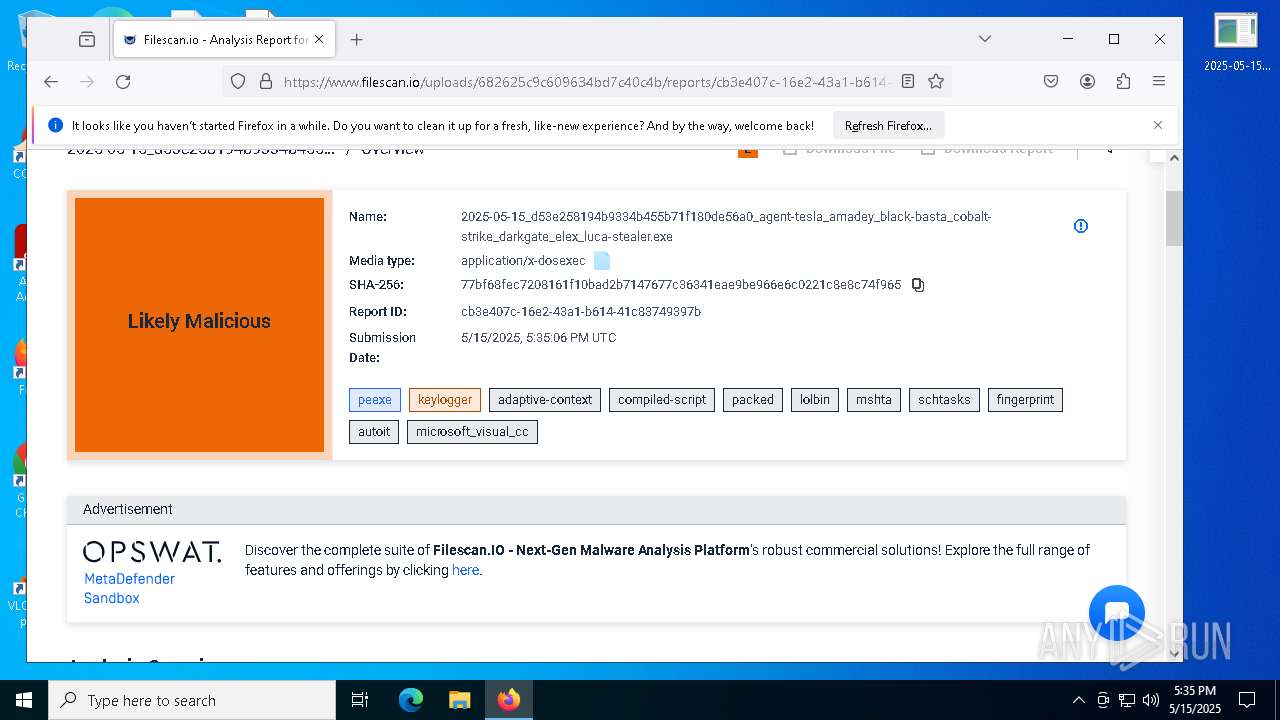Click the page scrollbar thumb

[x=1175, y=218]
